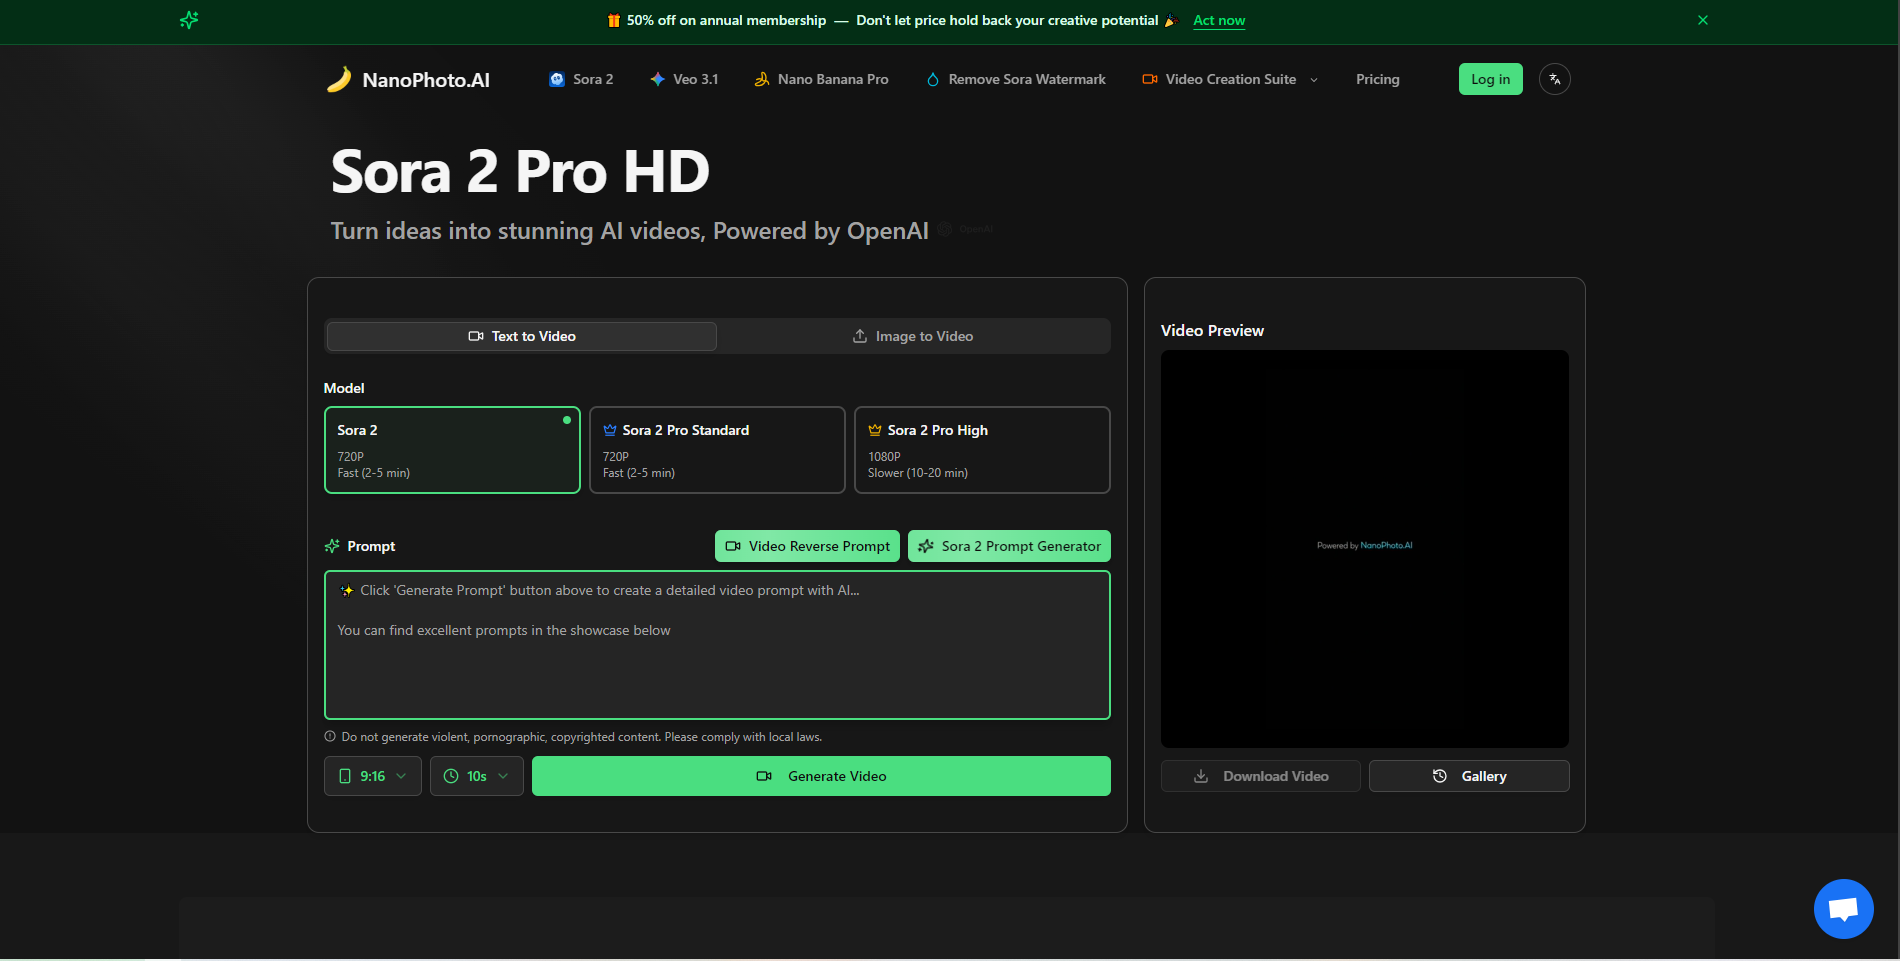
Task: Open Sora 2 in the navigation bar
Action: 581,79
